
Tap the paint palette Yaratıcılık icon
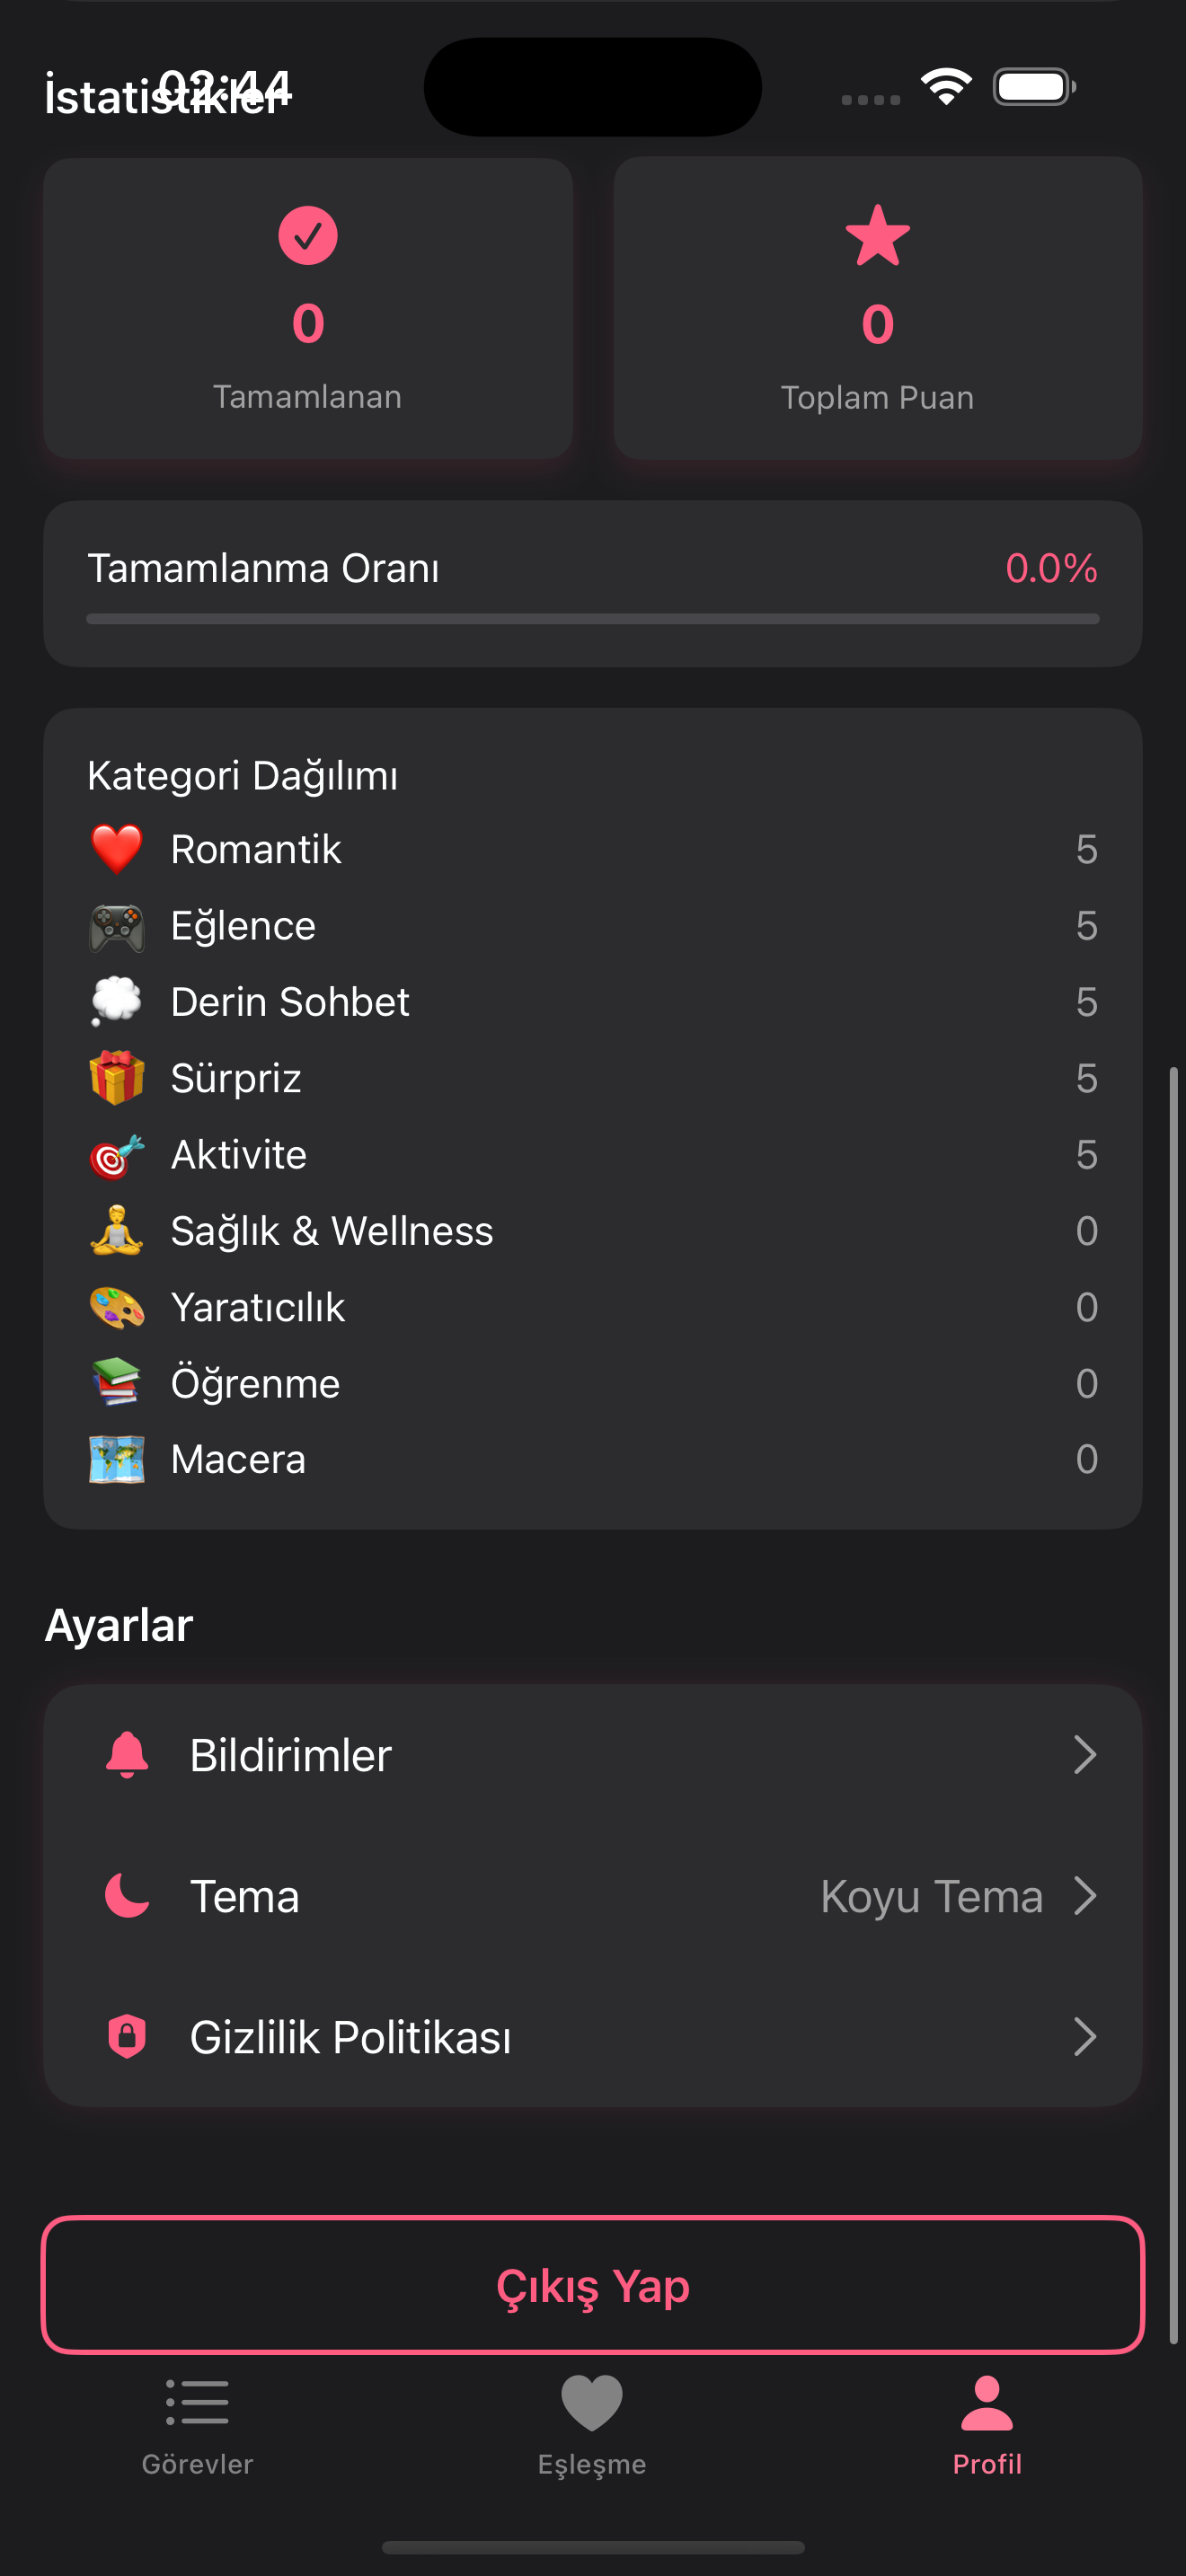point(117,1307)
